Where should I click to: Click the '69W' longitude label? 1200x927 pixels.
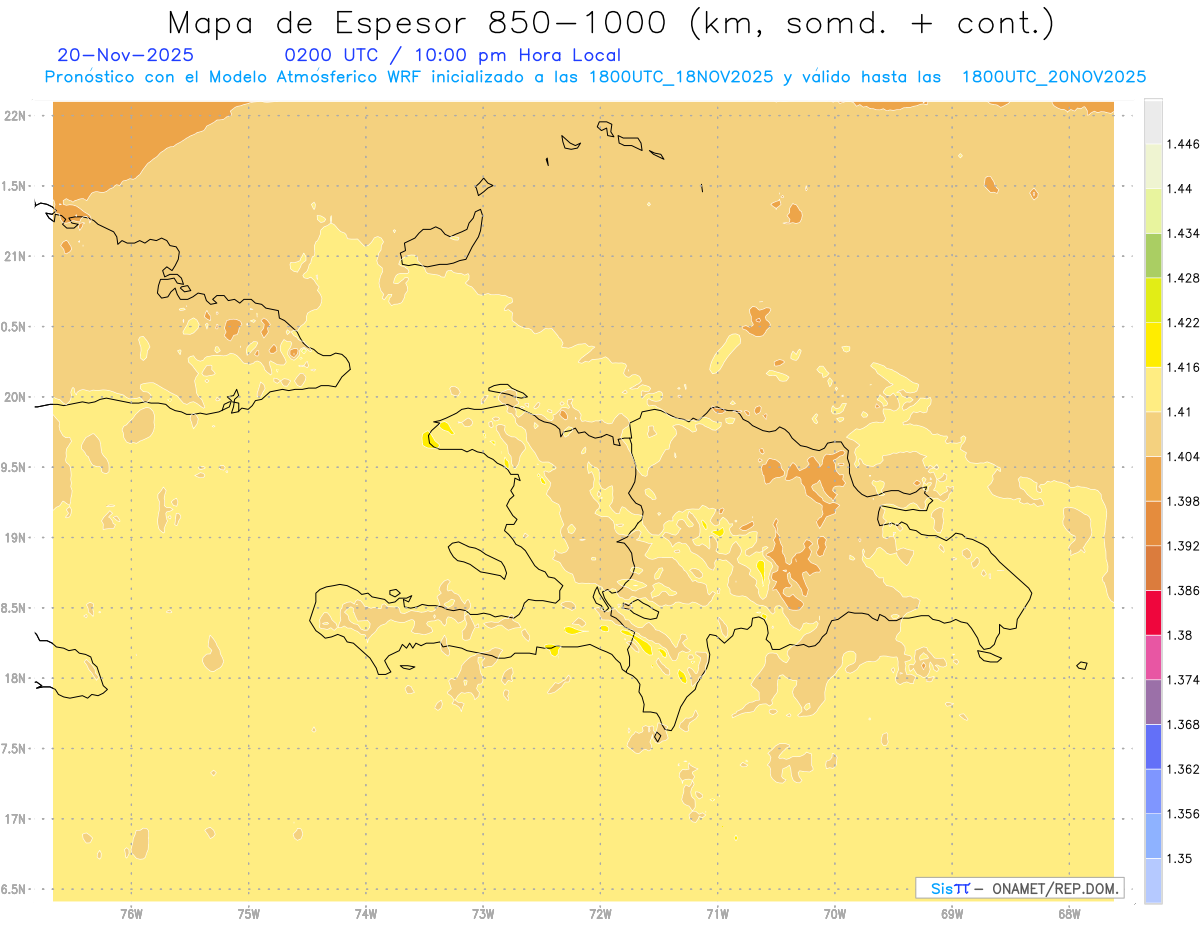coord(952,913)
